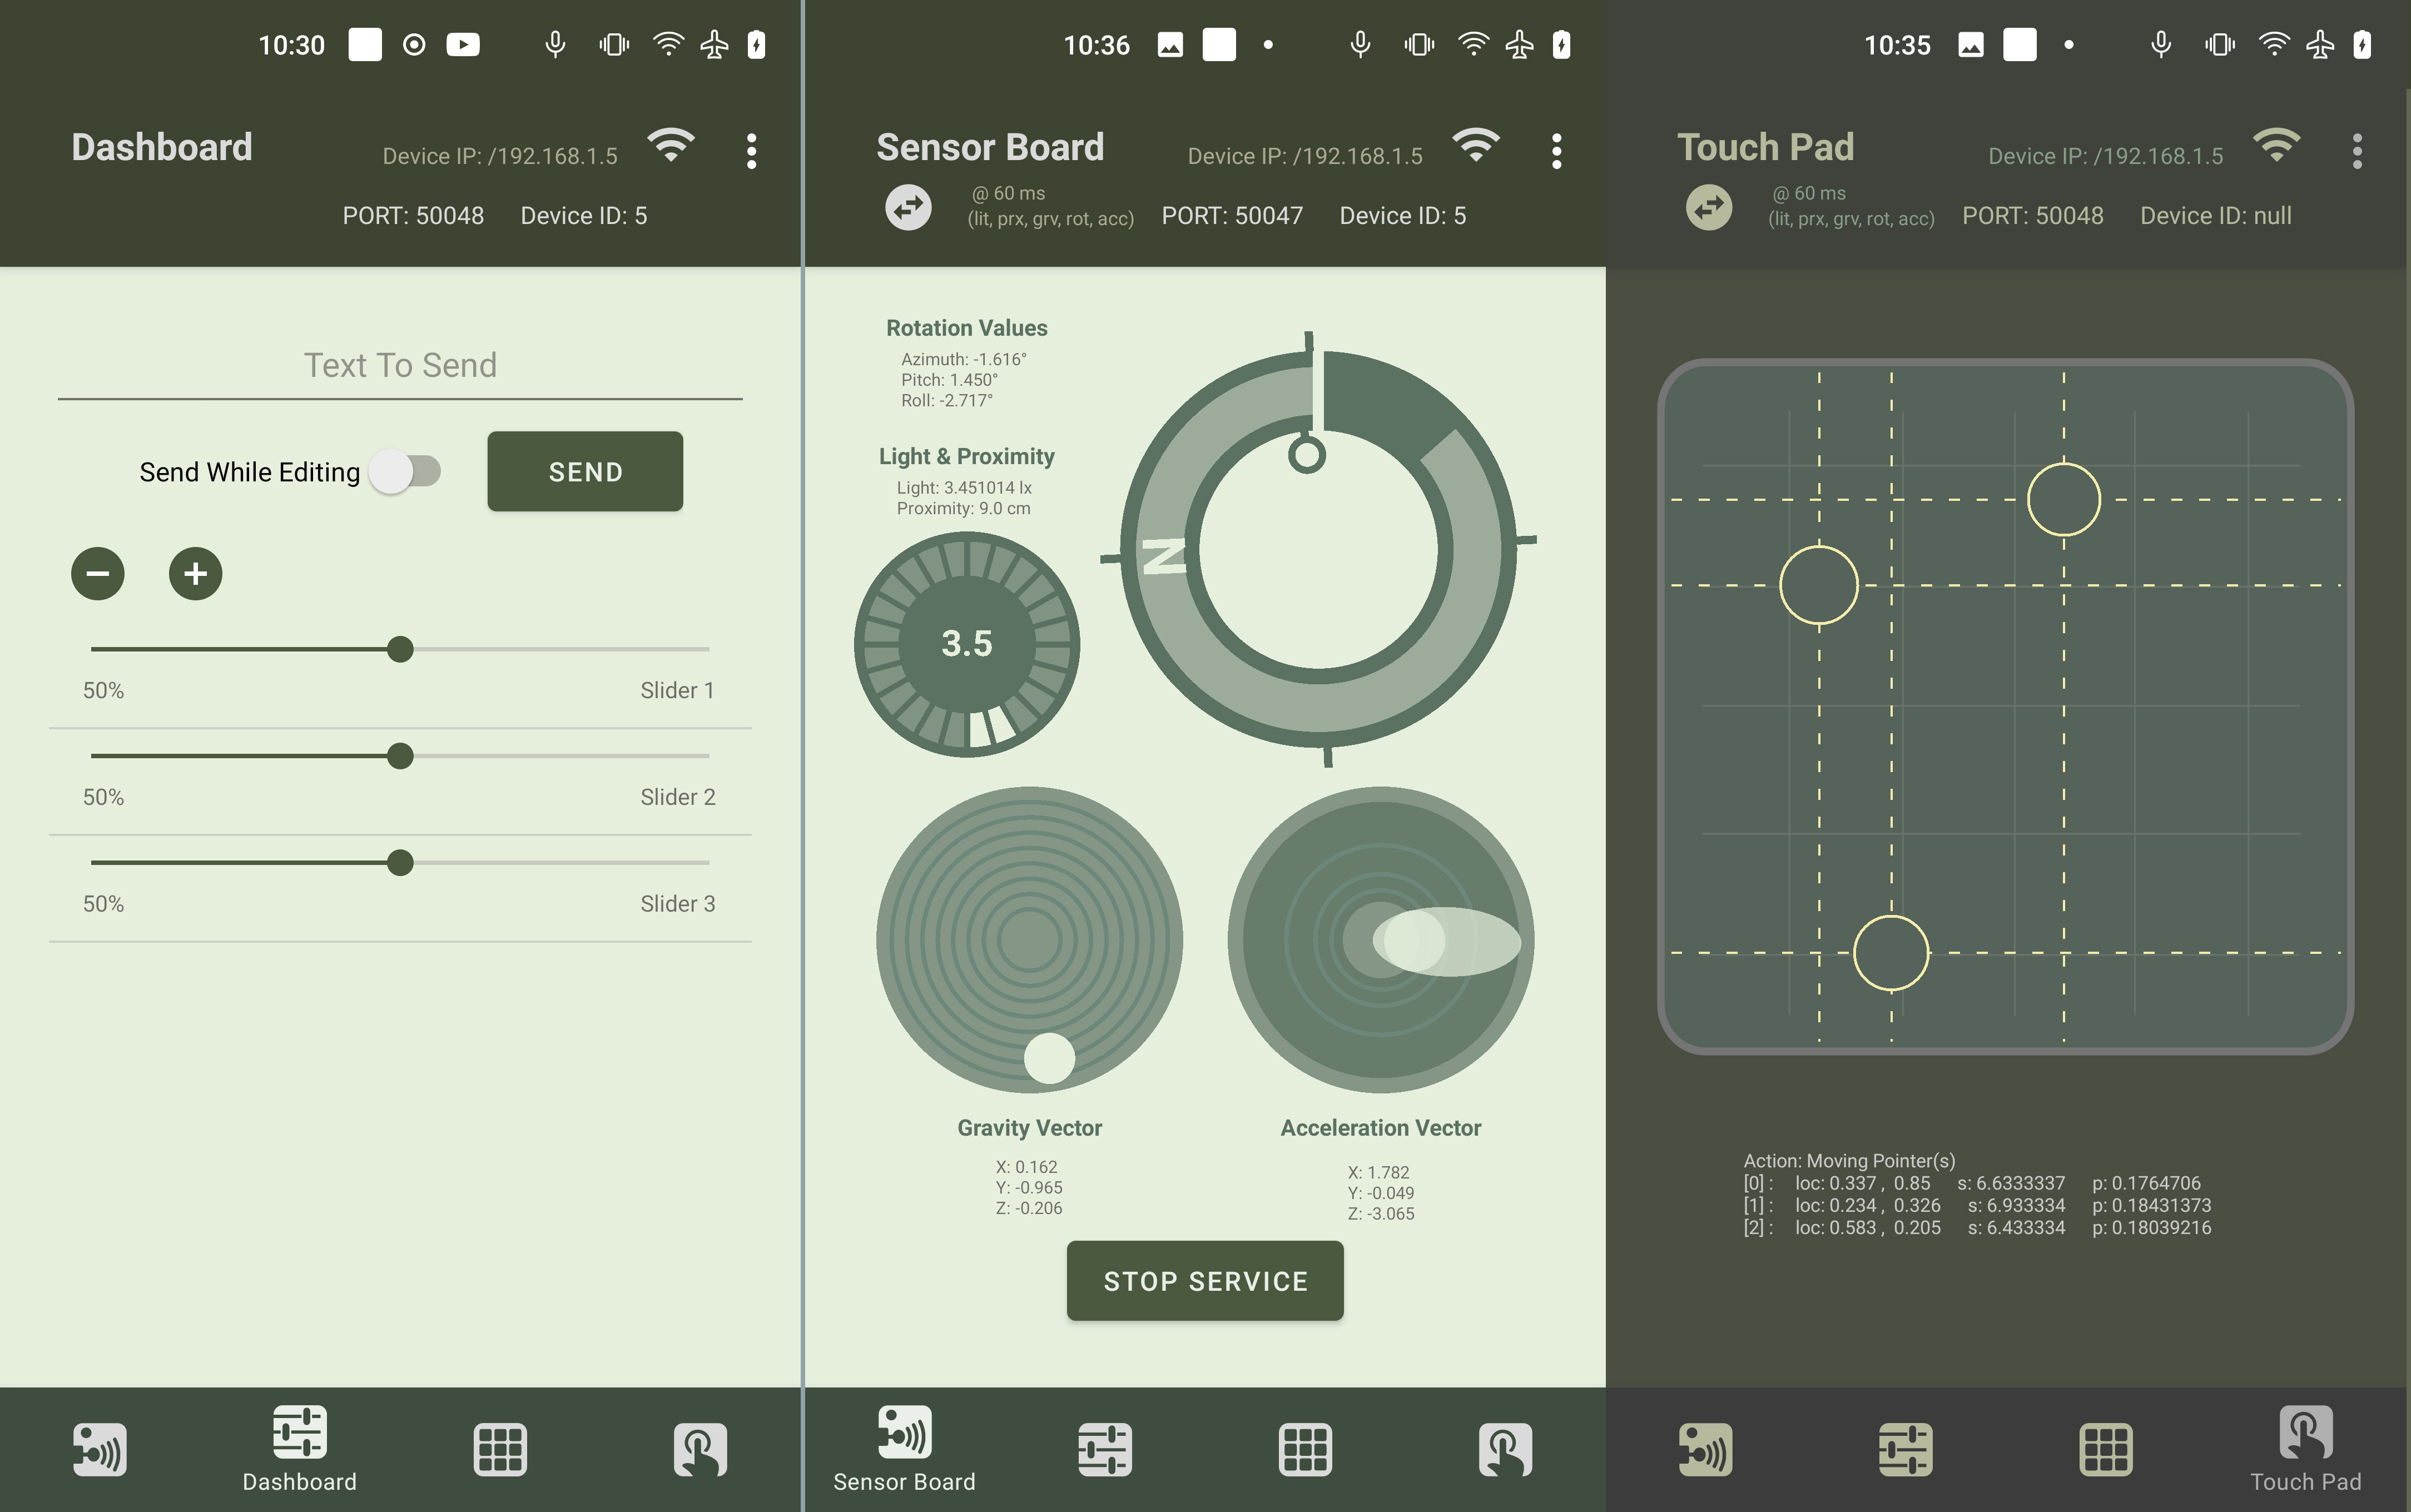Tap the Gravity Vector circle display

(x=1030, y=940)
